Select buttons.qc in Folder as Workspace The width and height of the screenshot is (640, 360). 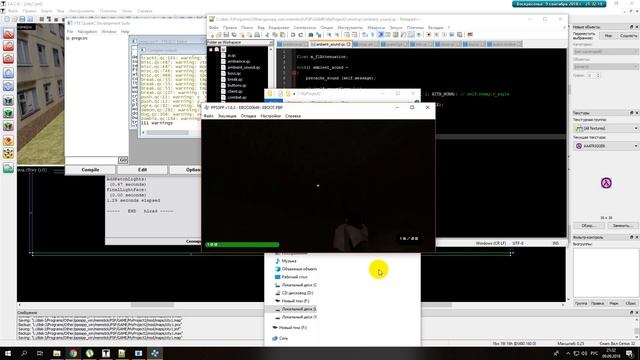(x=237, y=85)
